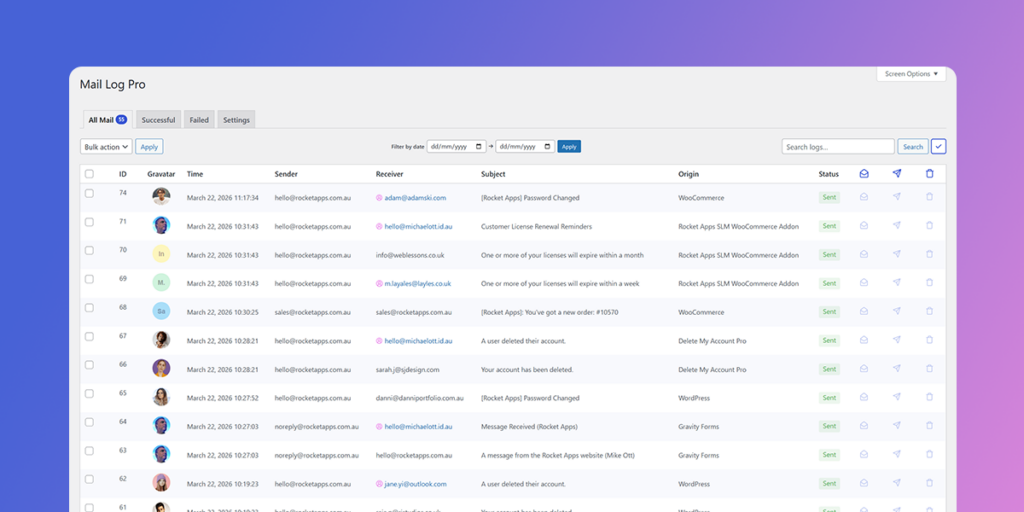Delete the log entry with ID 74
1024x512 pixels.
click(x=929, y=197)
